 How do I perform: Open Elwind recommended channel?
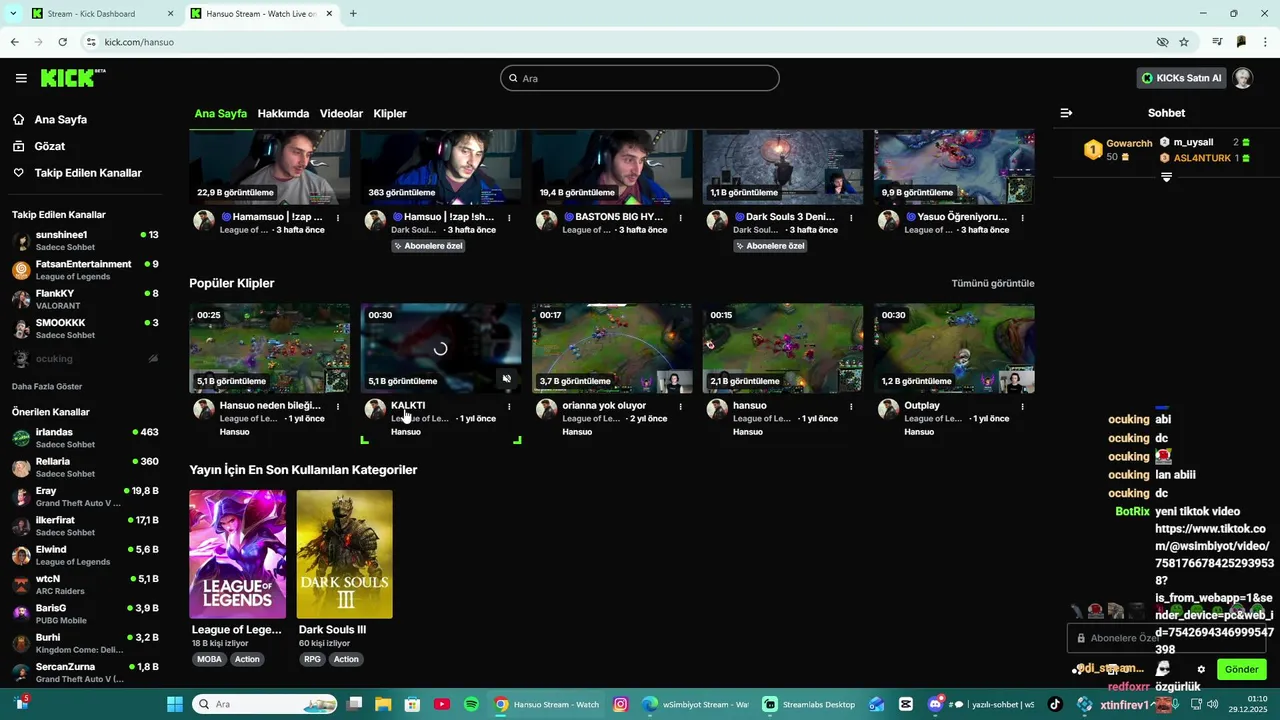click(x=85, y=555)
